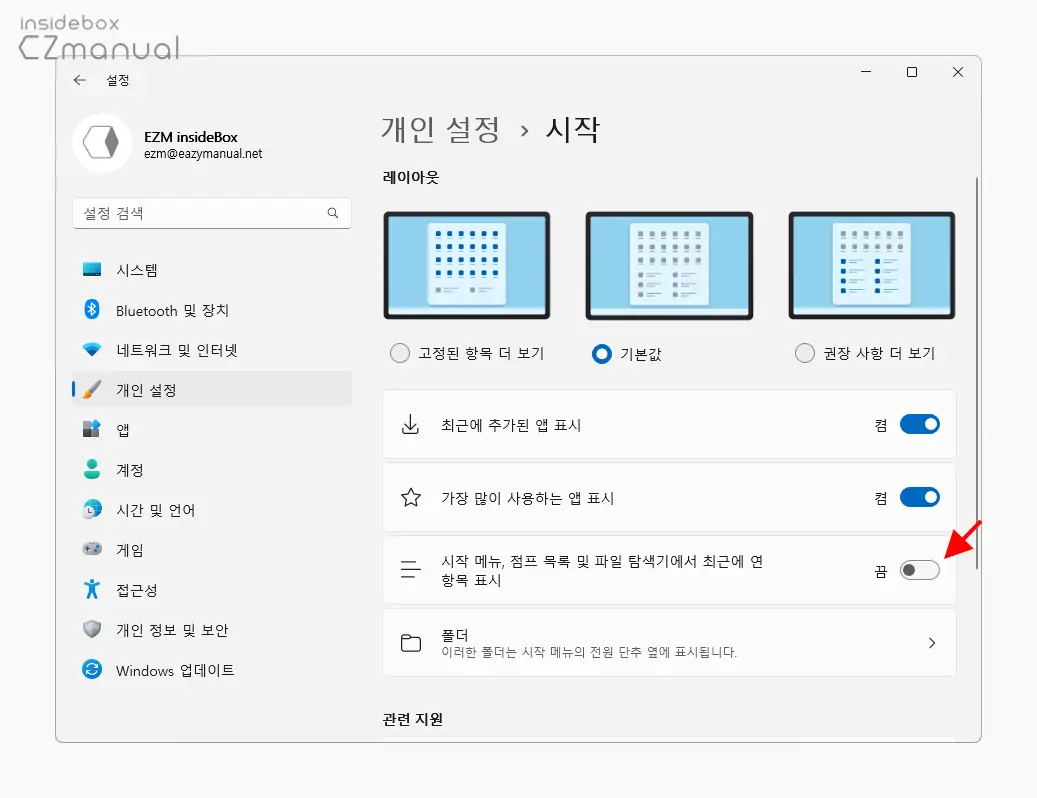Open the 계정 section
This screenshot has width=1037, height=798.
132,470
